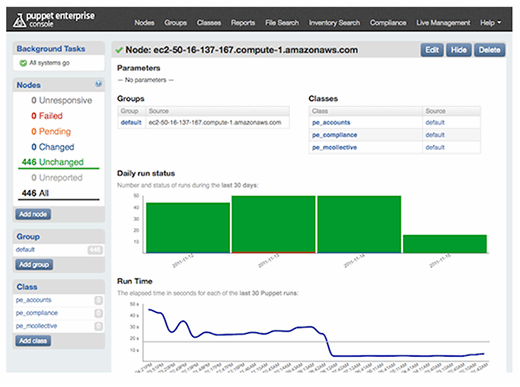Click the shortest green daily run bar
The height and width of the screenshot is (387, 520).
click(445, 244)
